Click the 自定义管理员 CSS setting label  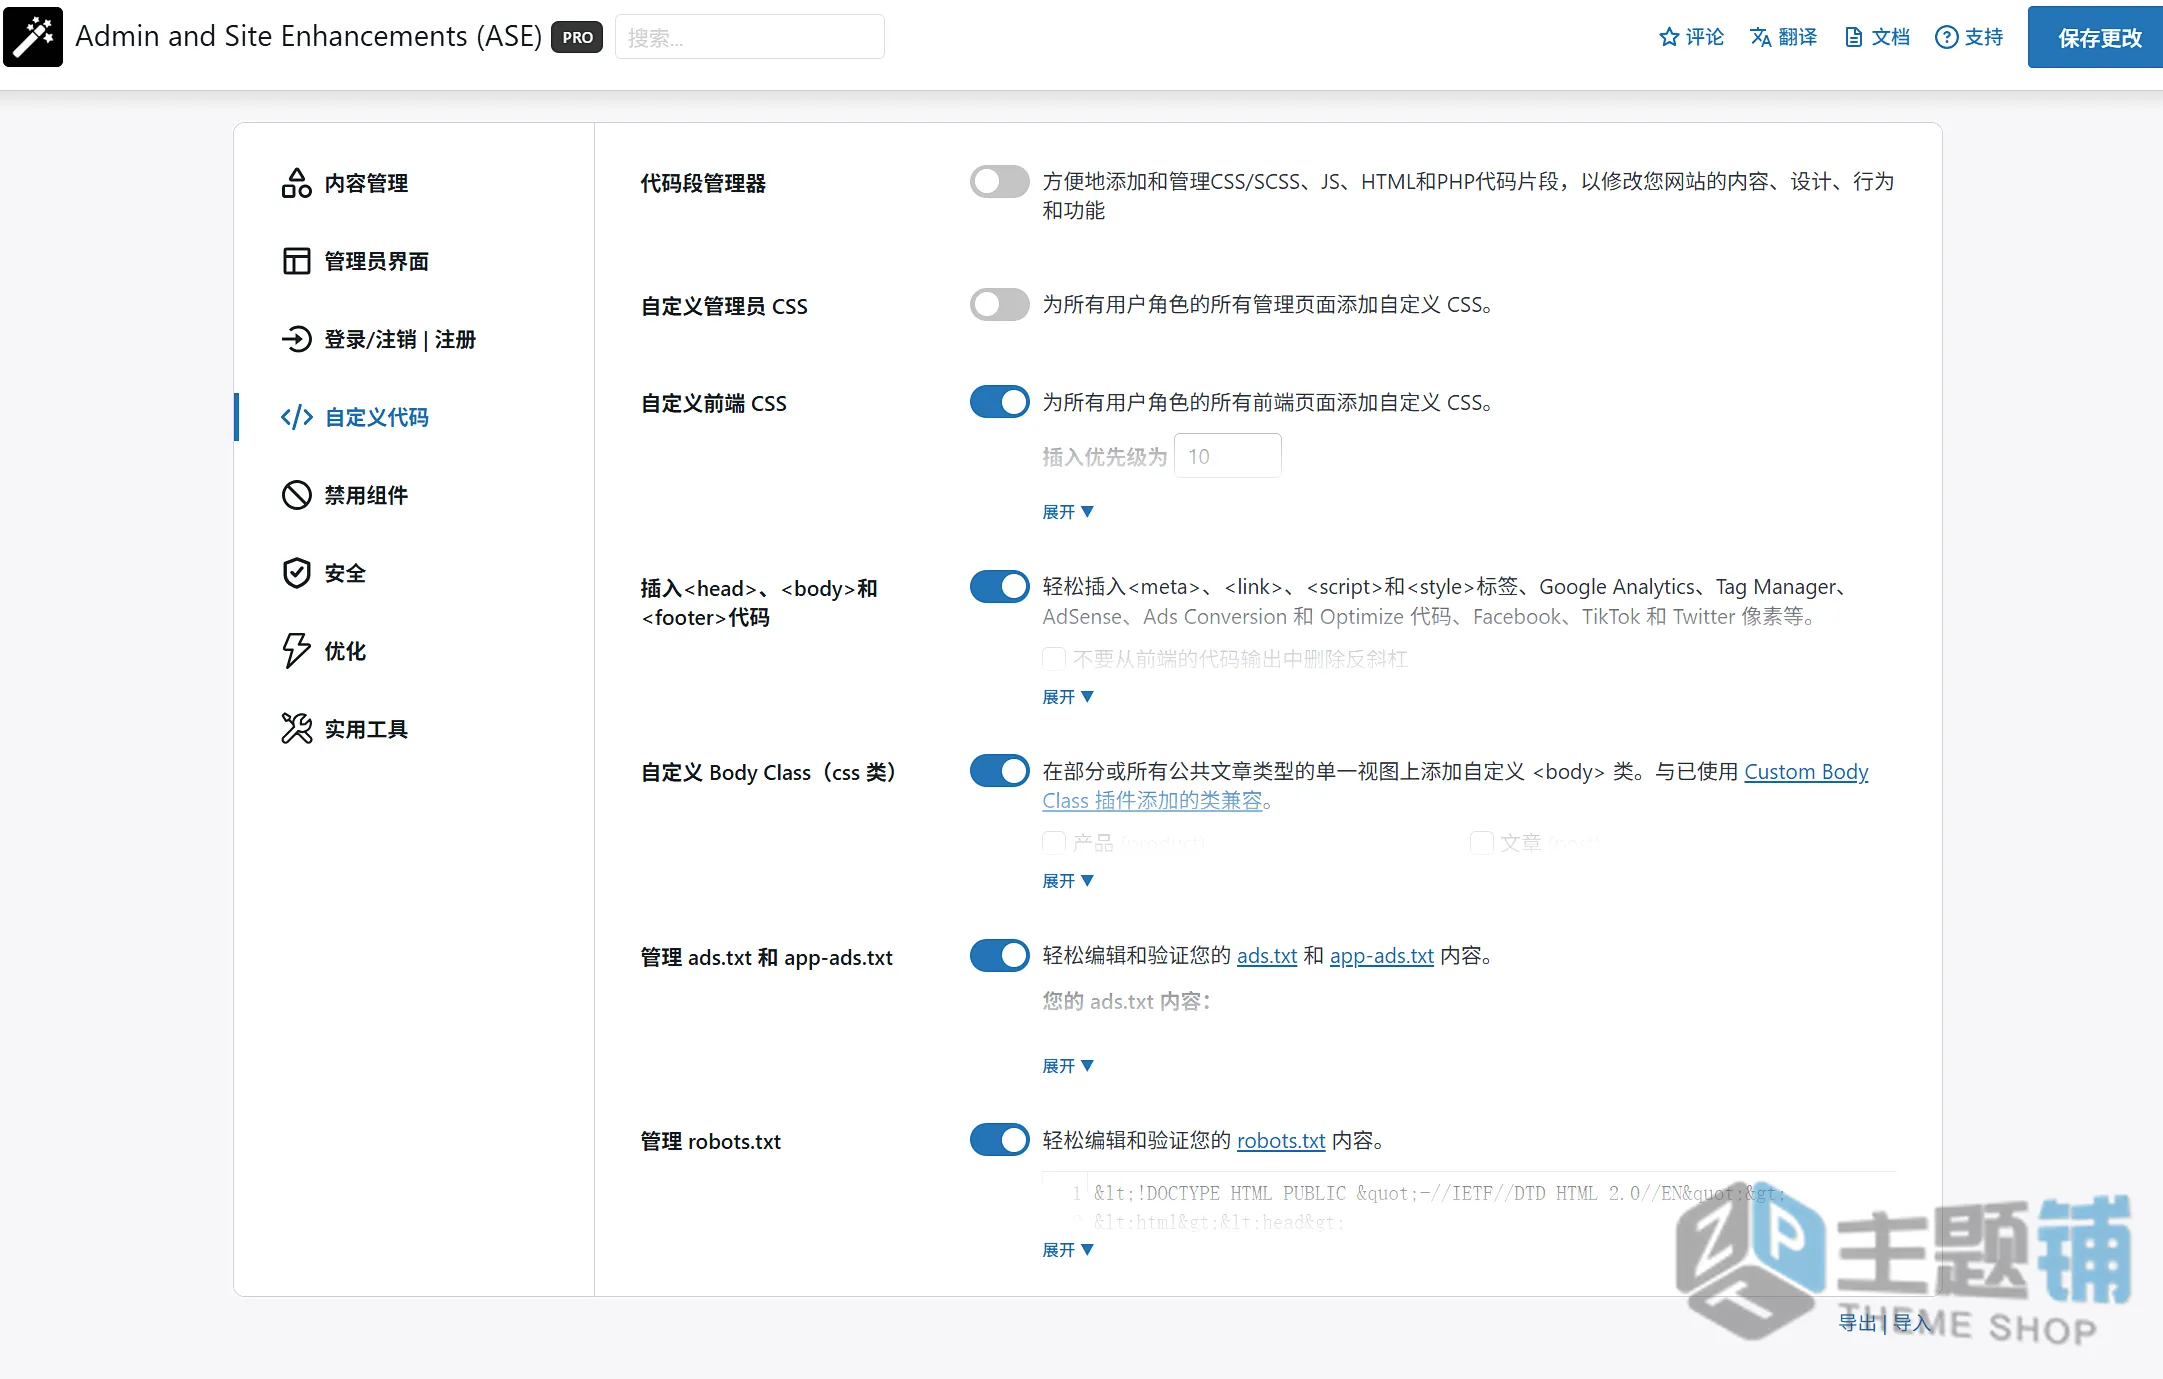(x=724, y=306)
